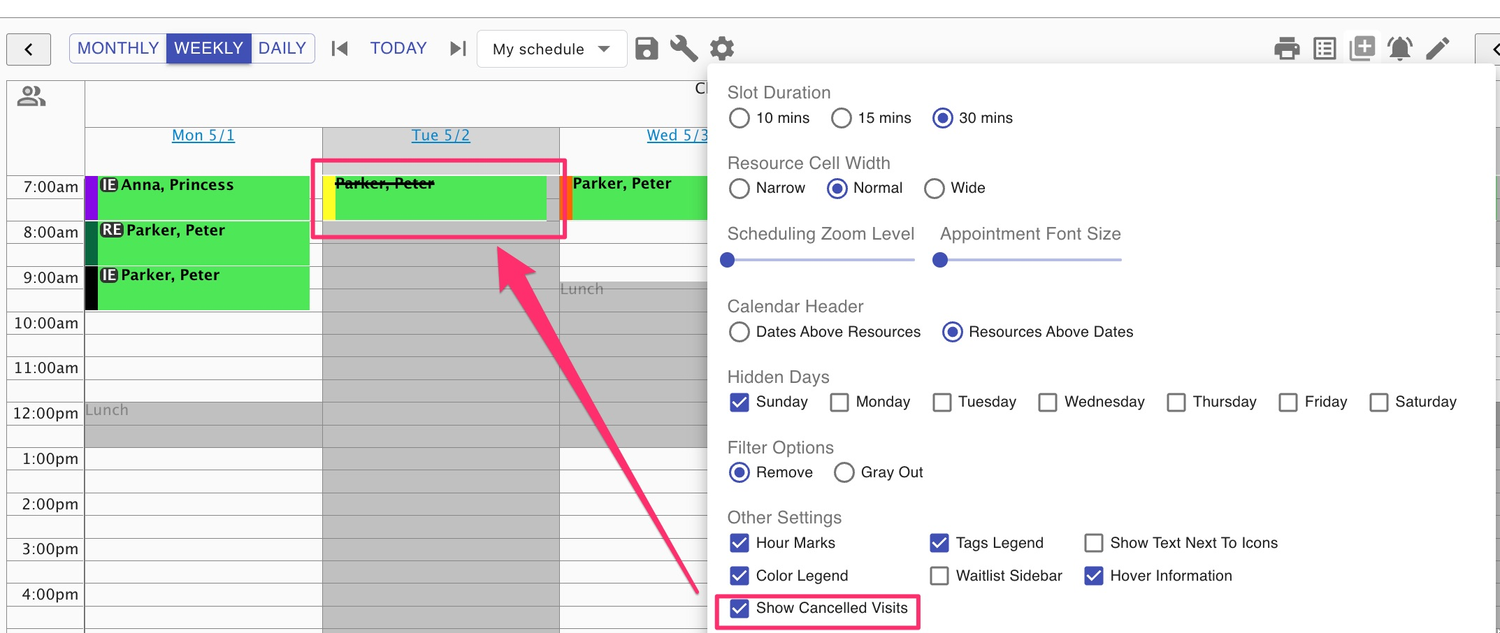Enable the Waitlist Sidebar checkbox

(939, 576)
